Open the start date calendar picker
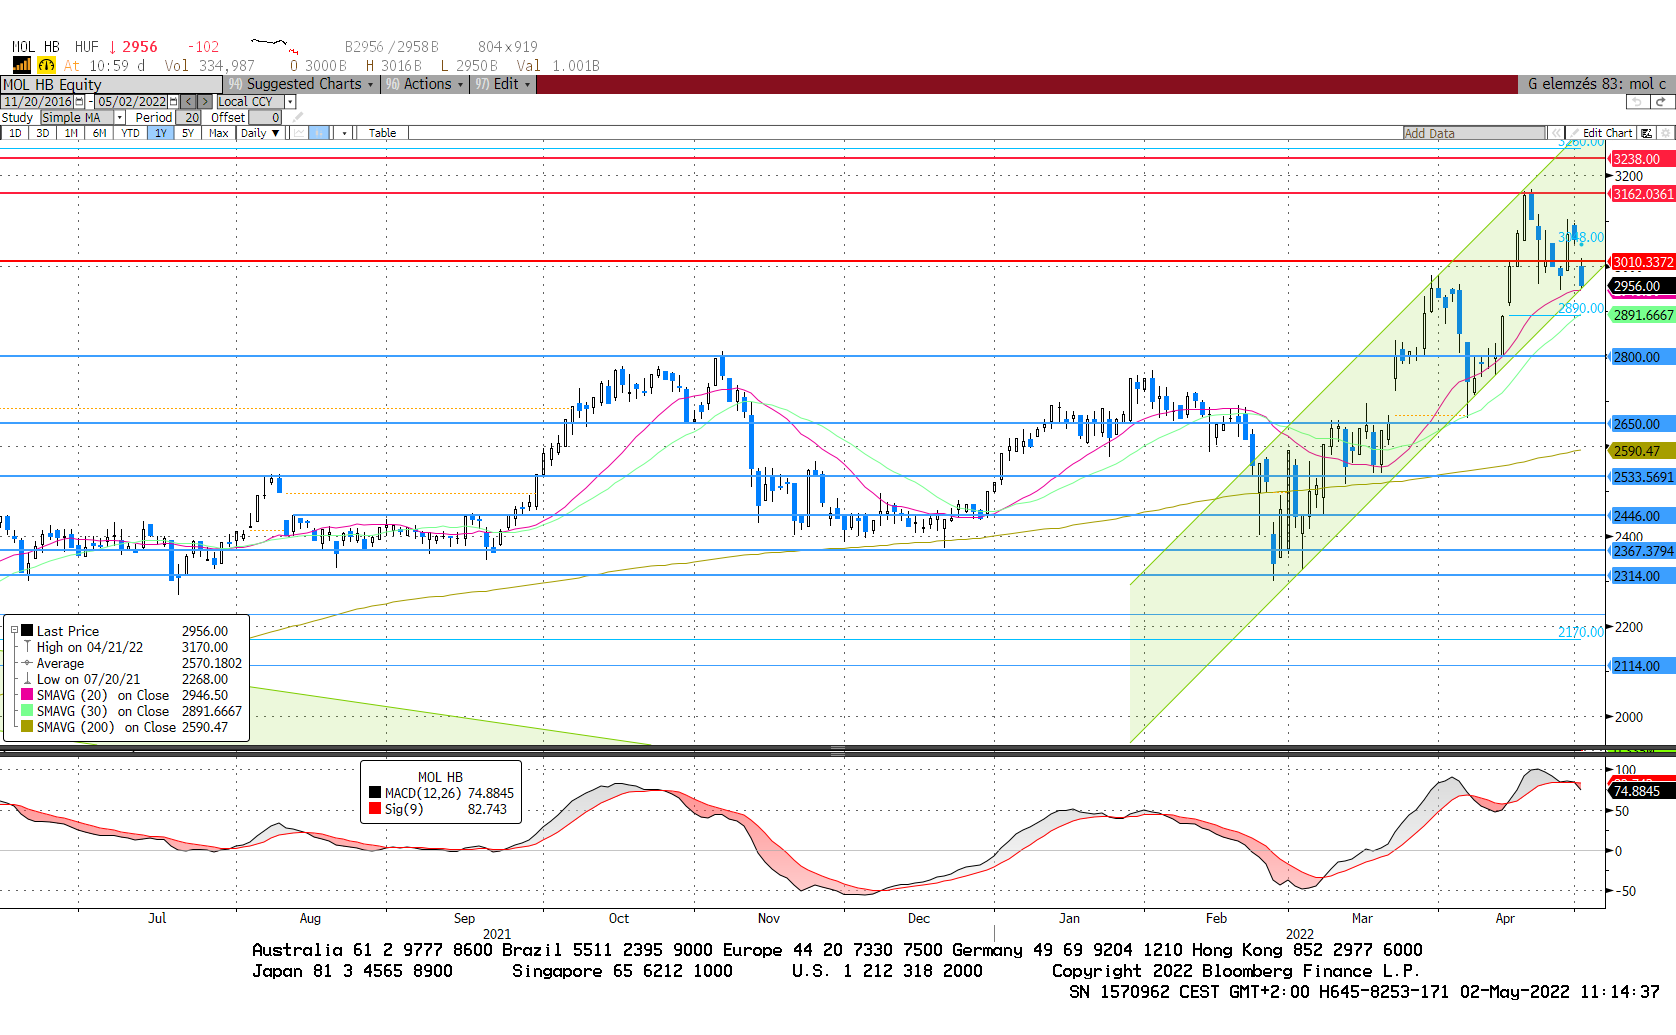 pyautogui.click(x=79, y=101)
